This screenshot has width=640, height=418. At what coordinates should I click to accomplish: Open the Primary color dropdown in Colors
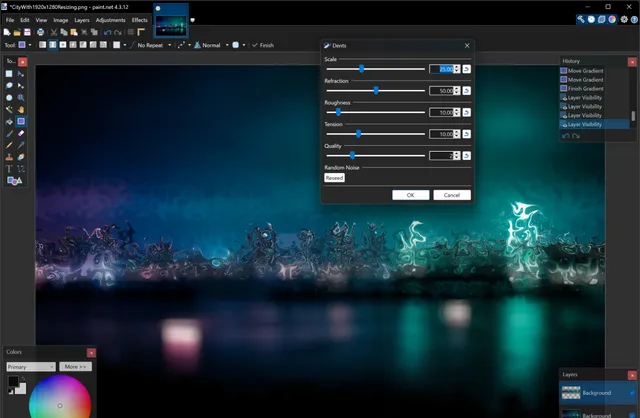pos(31,367)
